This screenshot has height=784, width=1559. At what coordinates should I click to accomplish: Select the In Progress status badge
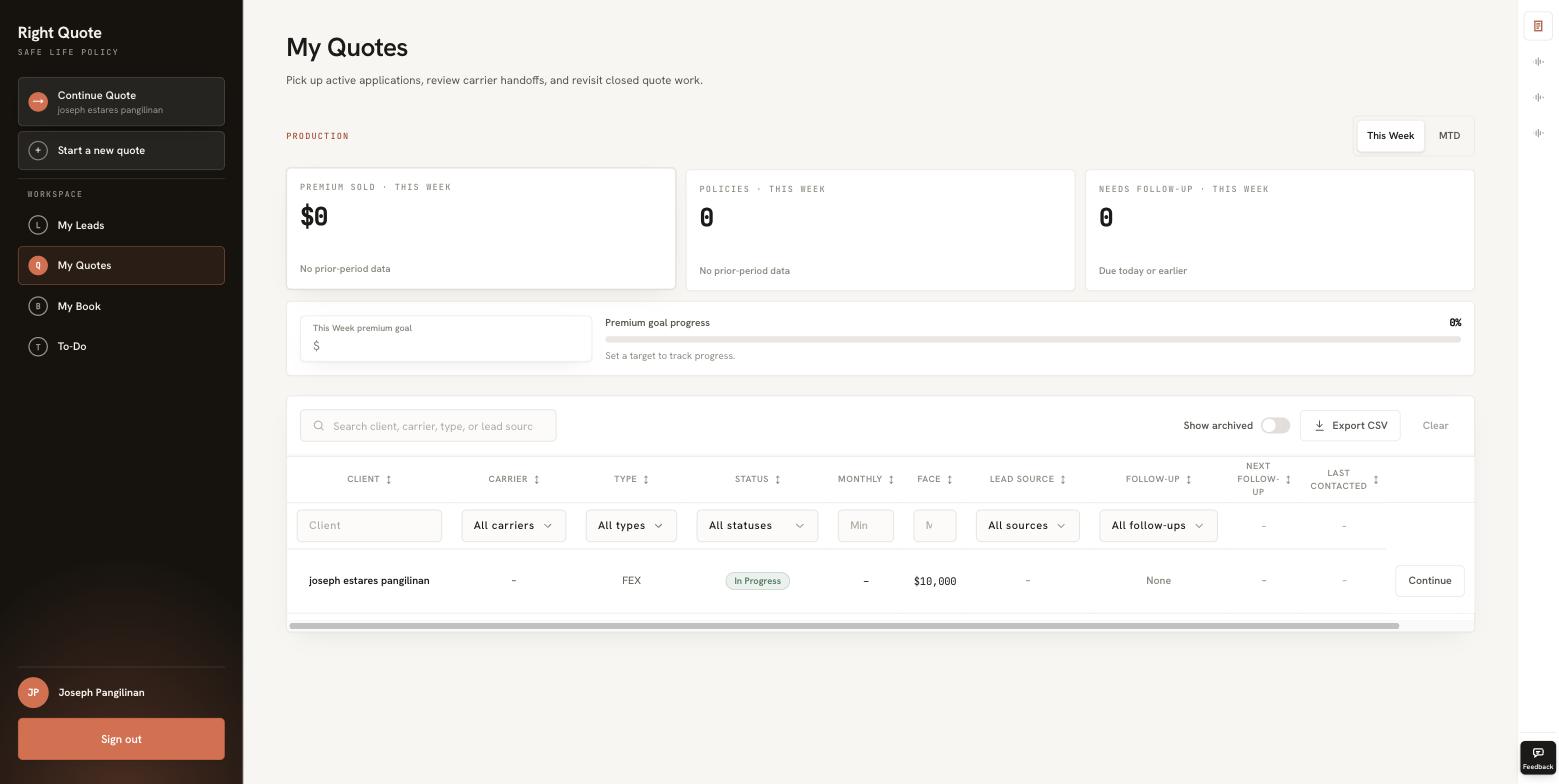pyautogui.click(x=758, y=581)
